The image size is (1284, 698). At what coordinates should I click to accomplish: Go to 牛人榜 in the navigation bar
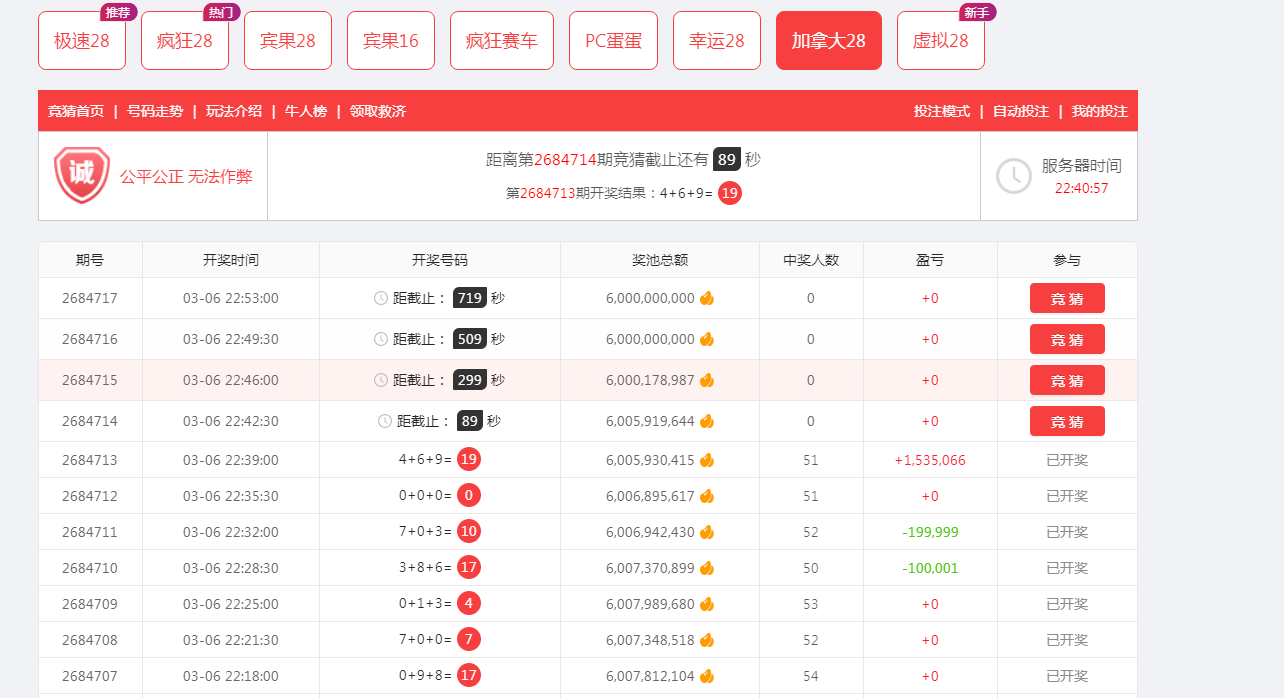(306, 111)
